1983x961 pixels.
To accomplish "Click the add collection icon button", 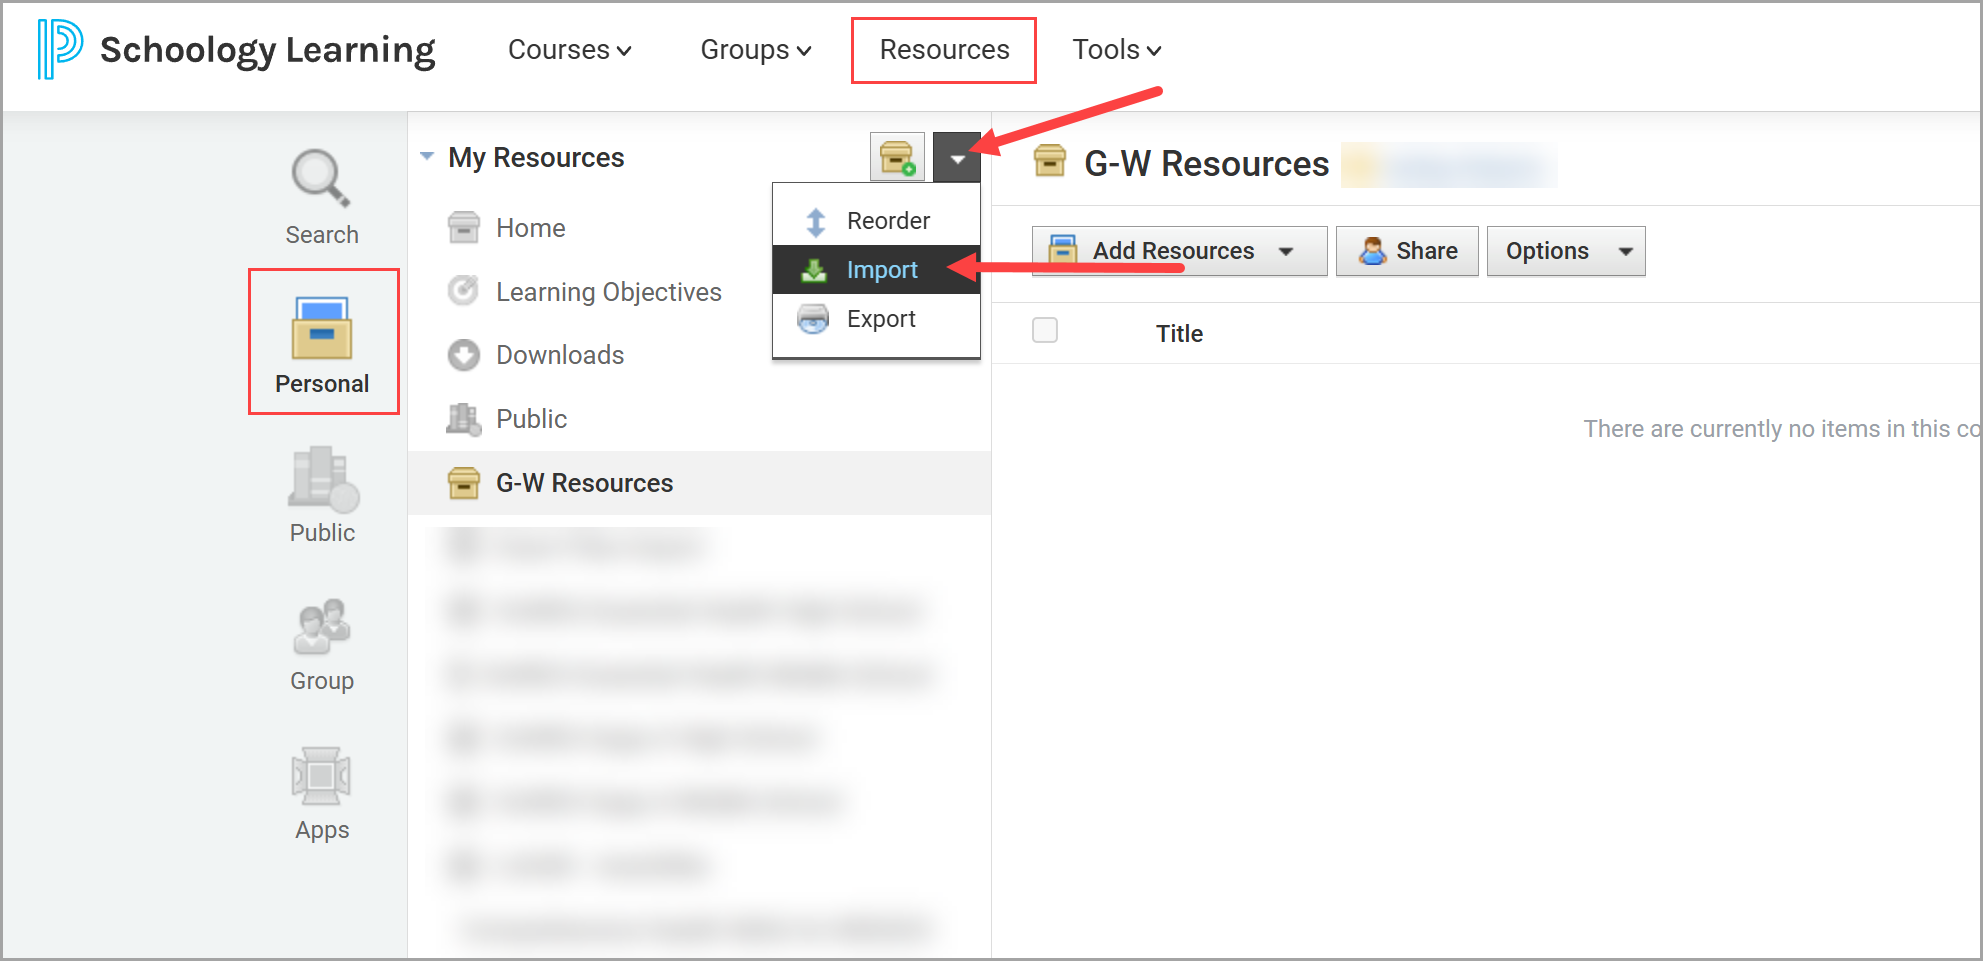I will tap(897, 157).
